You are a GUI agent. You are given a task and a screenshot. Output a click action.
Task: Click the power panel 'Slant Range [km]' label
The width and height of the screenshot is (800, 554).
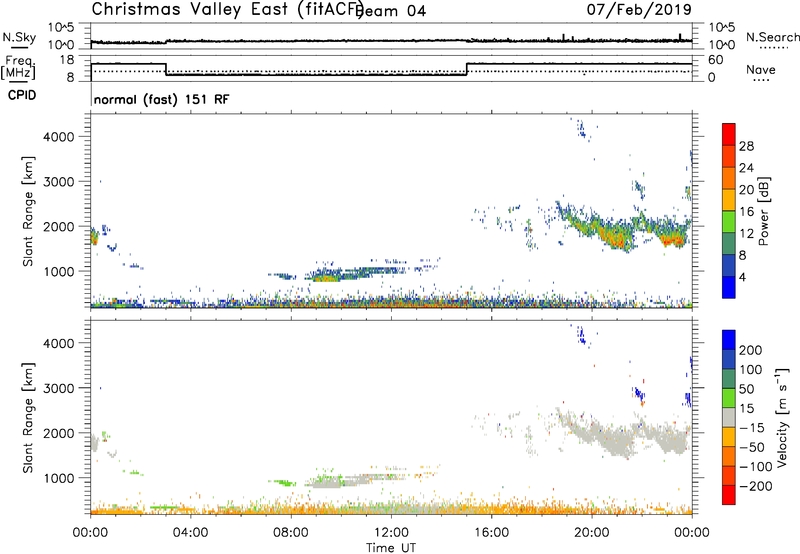click(28, 211)
